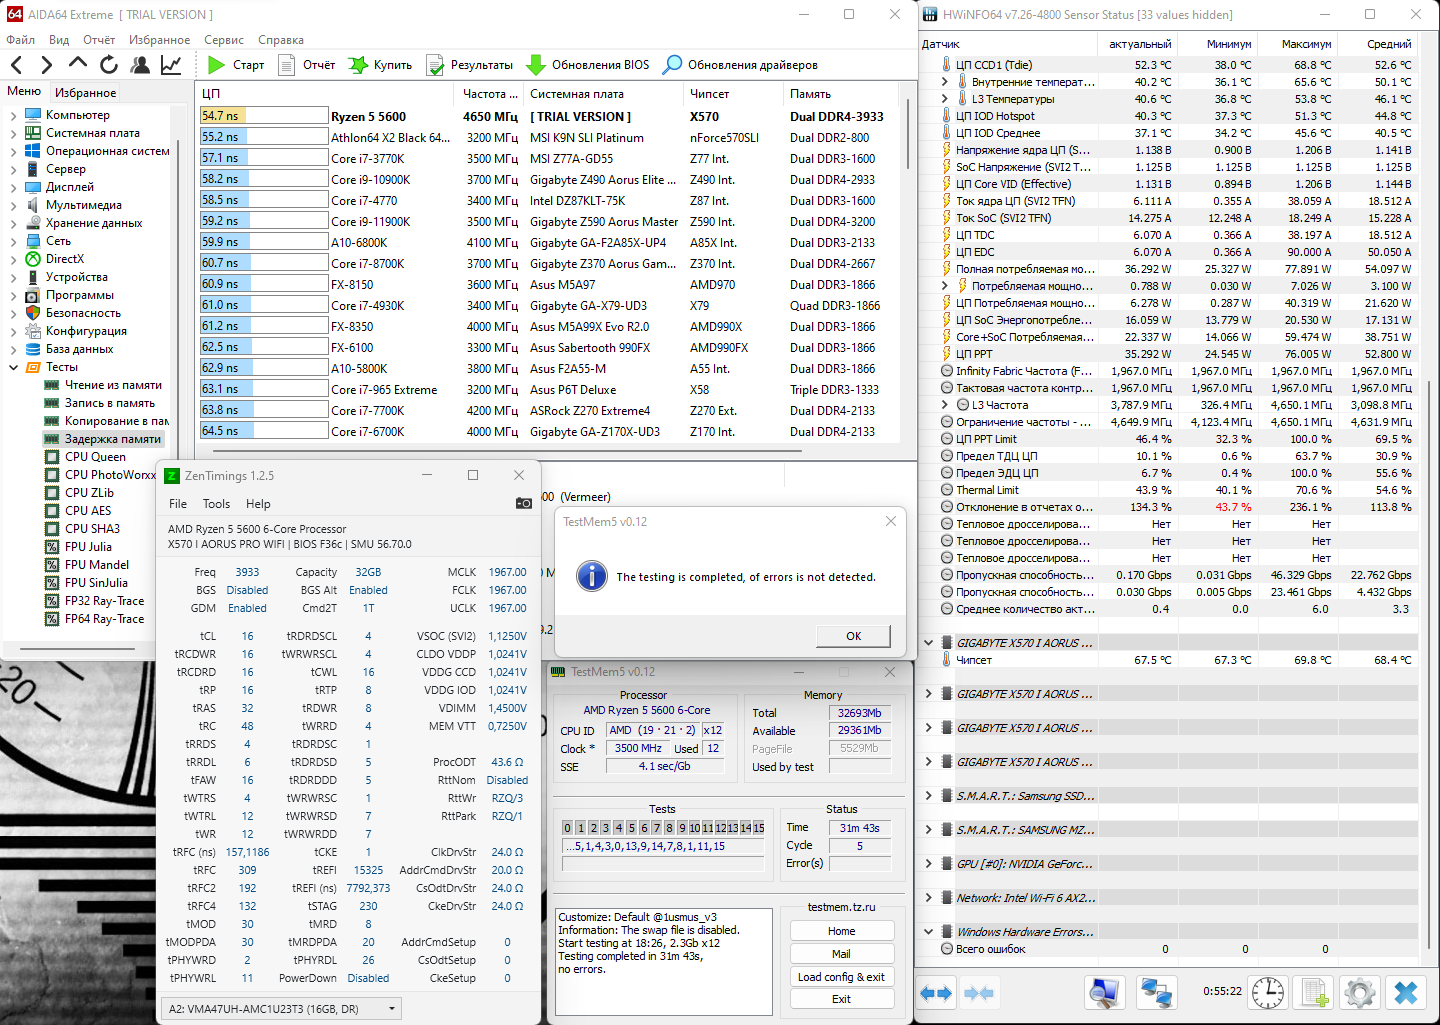This screenshot has height=1025, width=1440.
Task: Select Core i9-10900K row in AIDA64 results
Action: [550, 180]
